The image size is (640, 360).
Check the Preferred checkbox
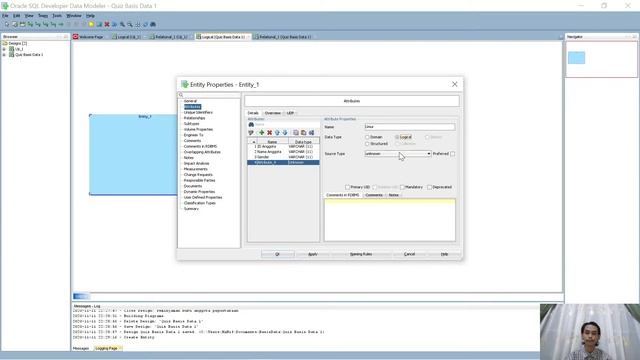[x=453, y=154]
